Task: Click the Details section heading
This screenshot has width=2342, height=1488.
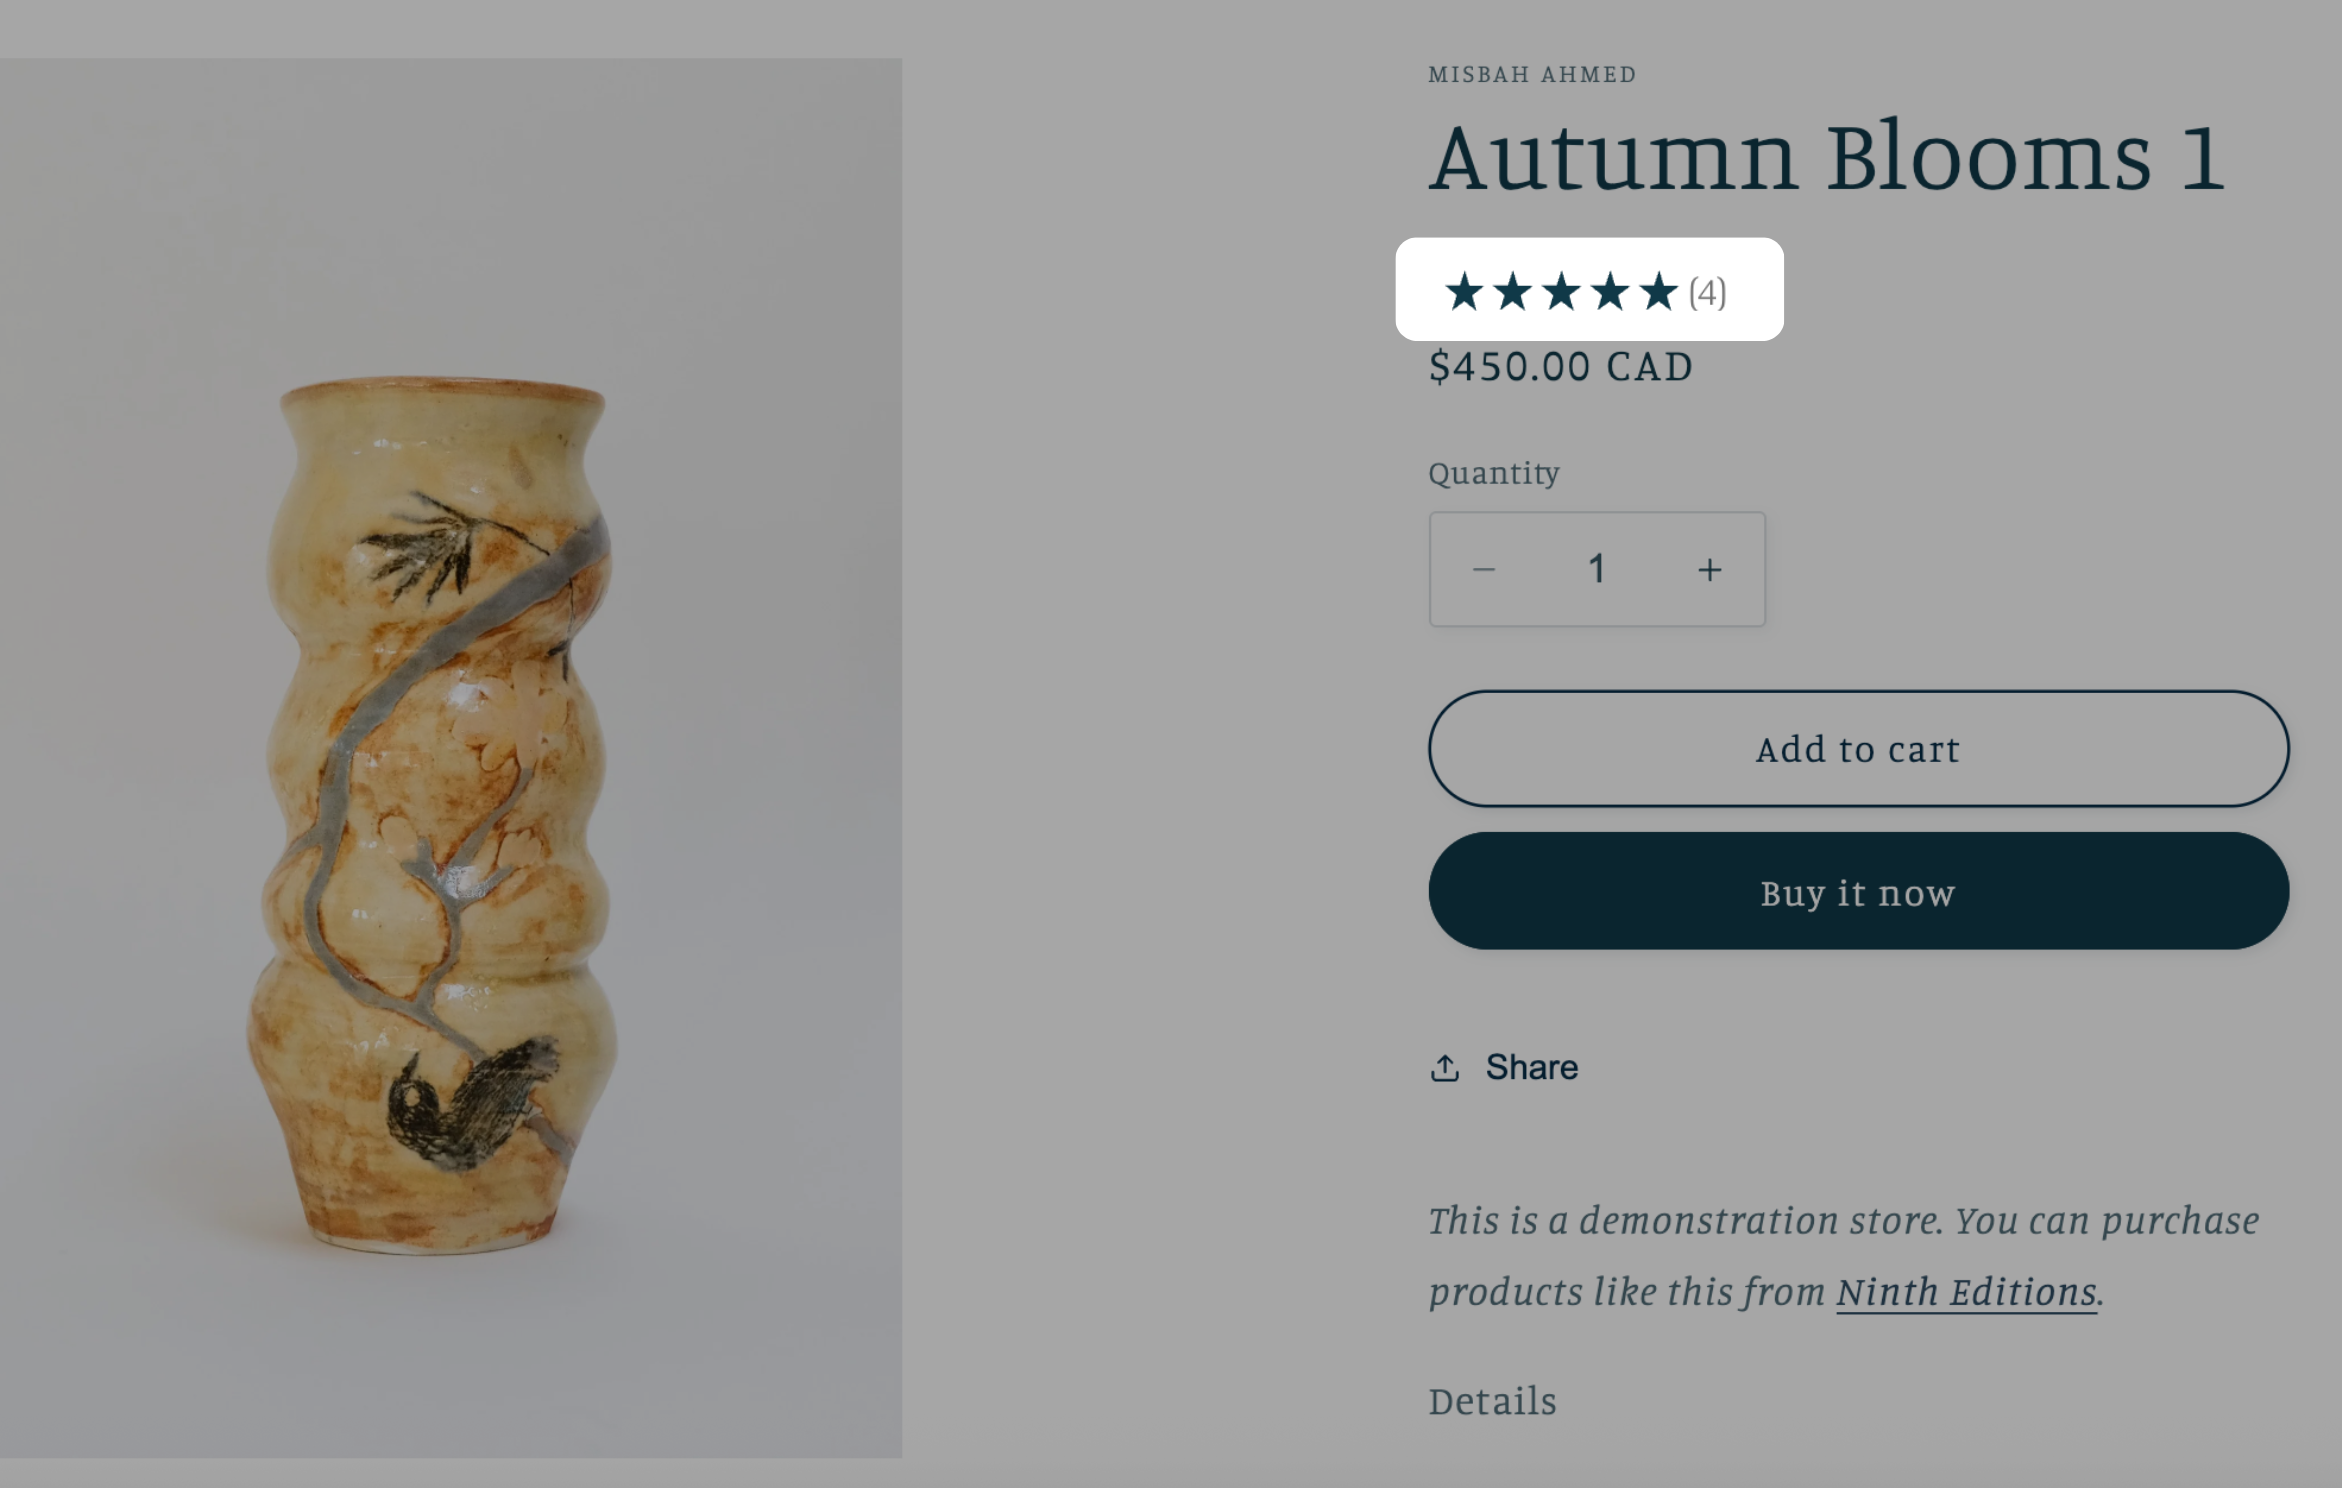Action: 1492,1401
